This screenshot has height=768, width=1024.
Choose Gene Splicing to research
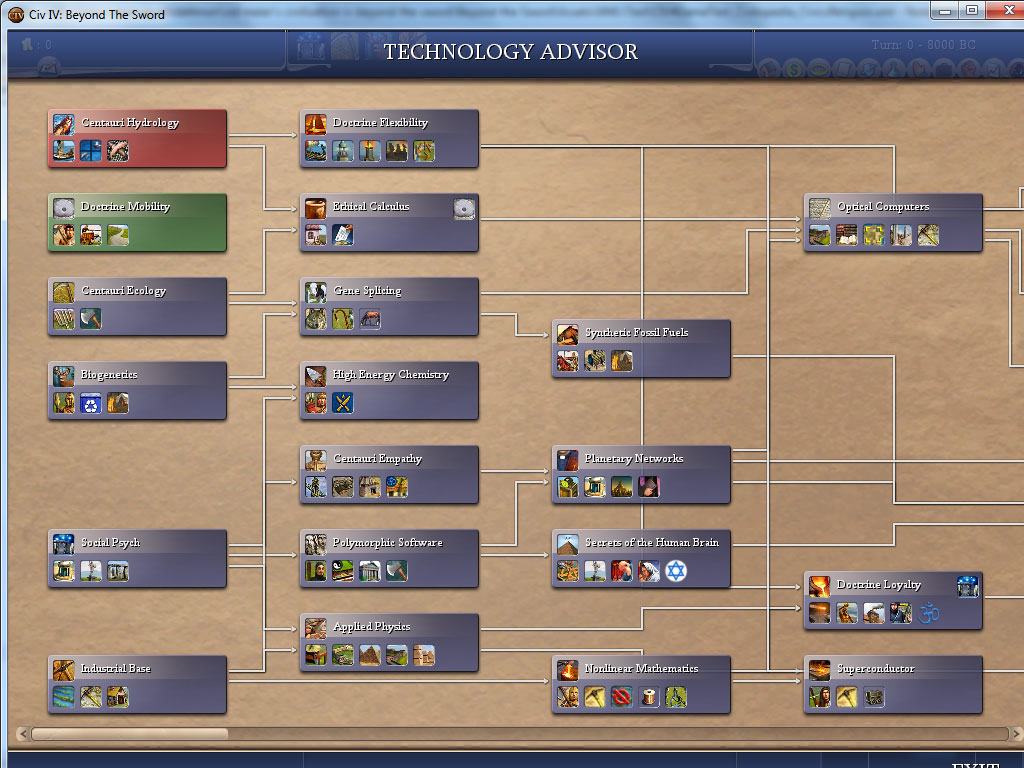pyautogui.click(x=390, y=307)
